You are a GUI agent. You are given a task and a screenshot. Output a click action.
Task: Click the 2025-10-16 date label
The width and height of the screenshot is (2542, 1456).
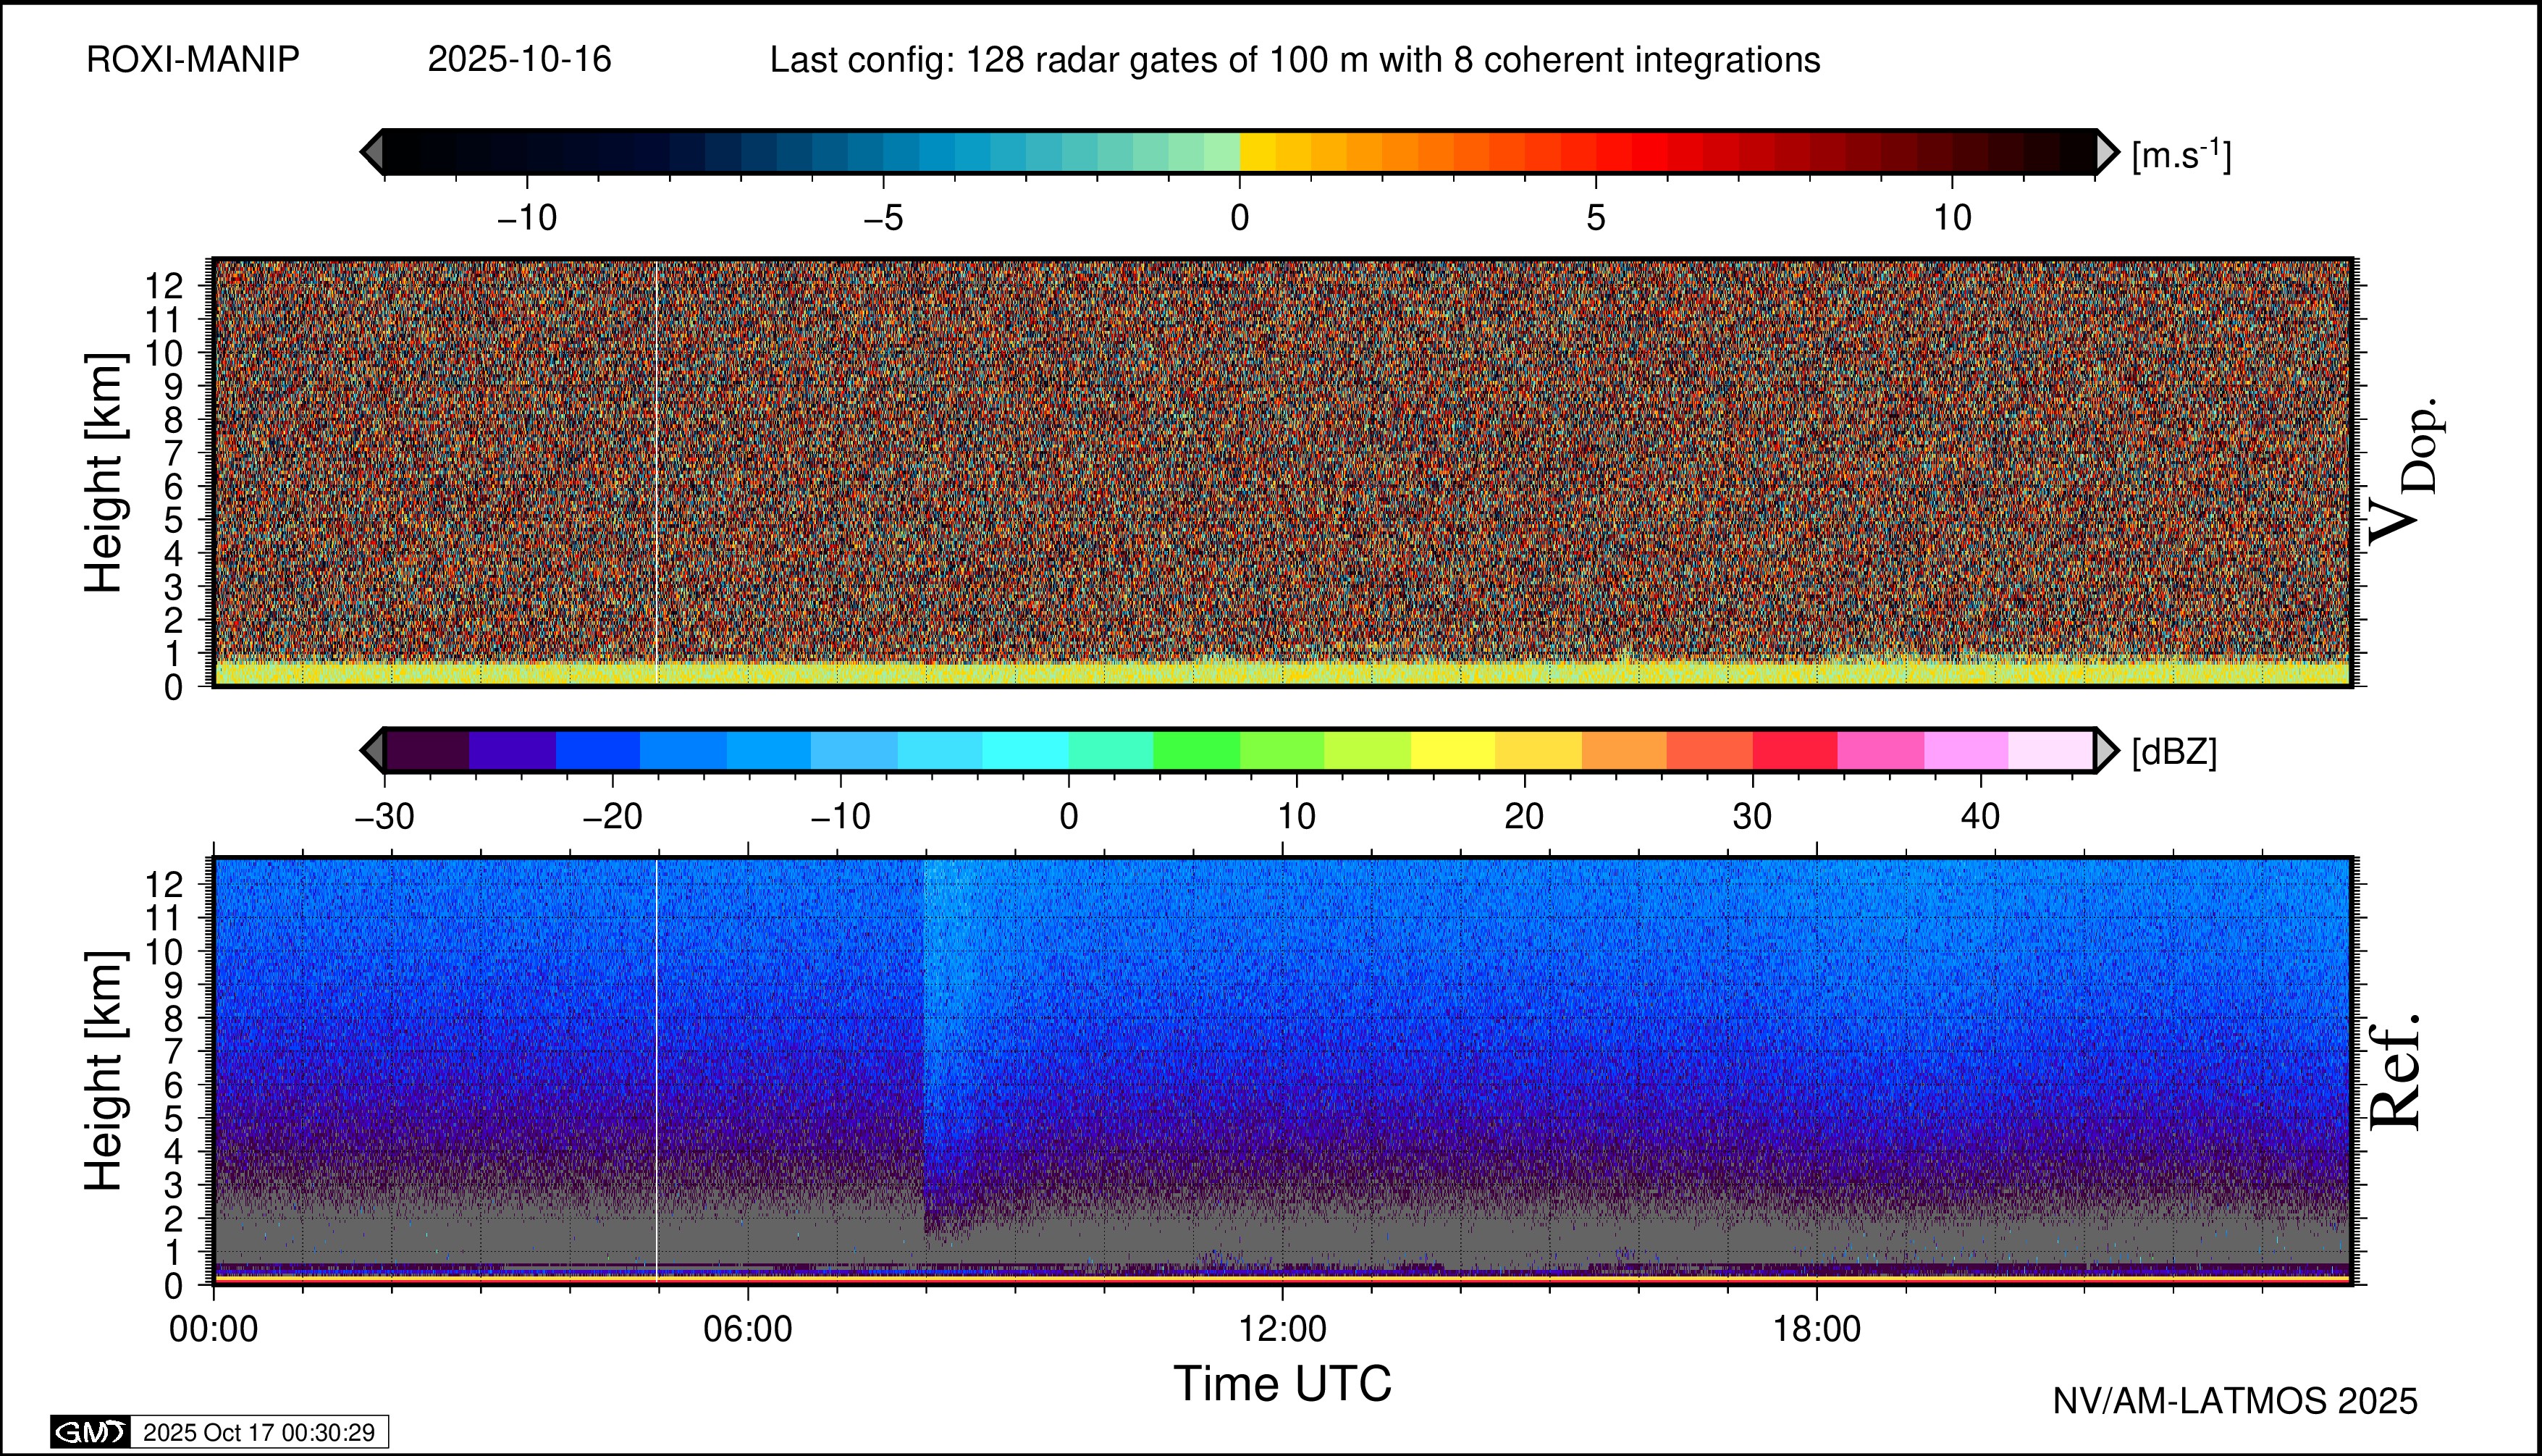click(519, 60)
